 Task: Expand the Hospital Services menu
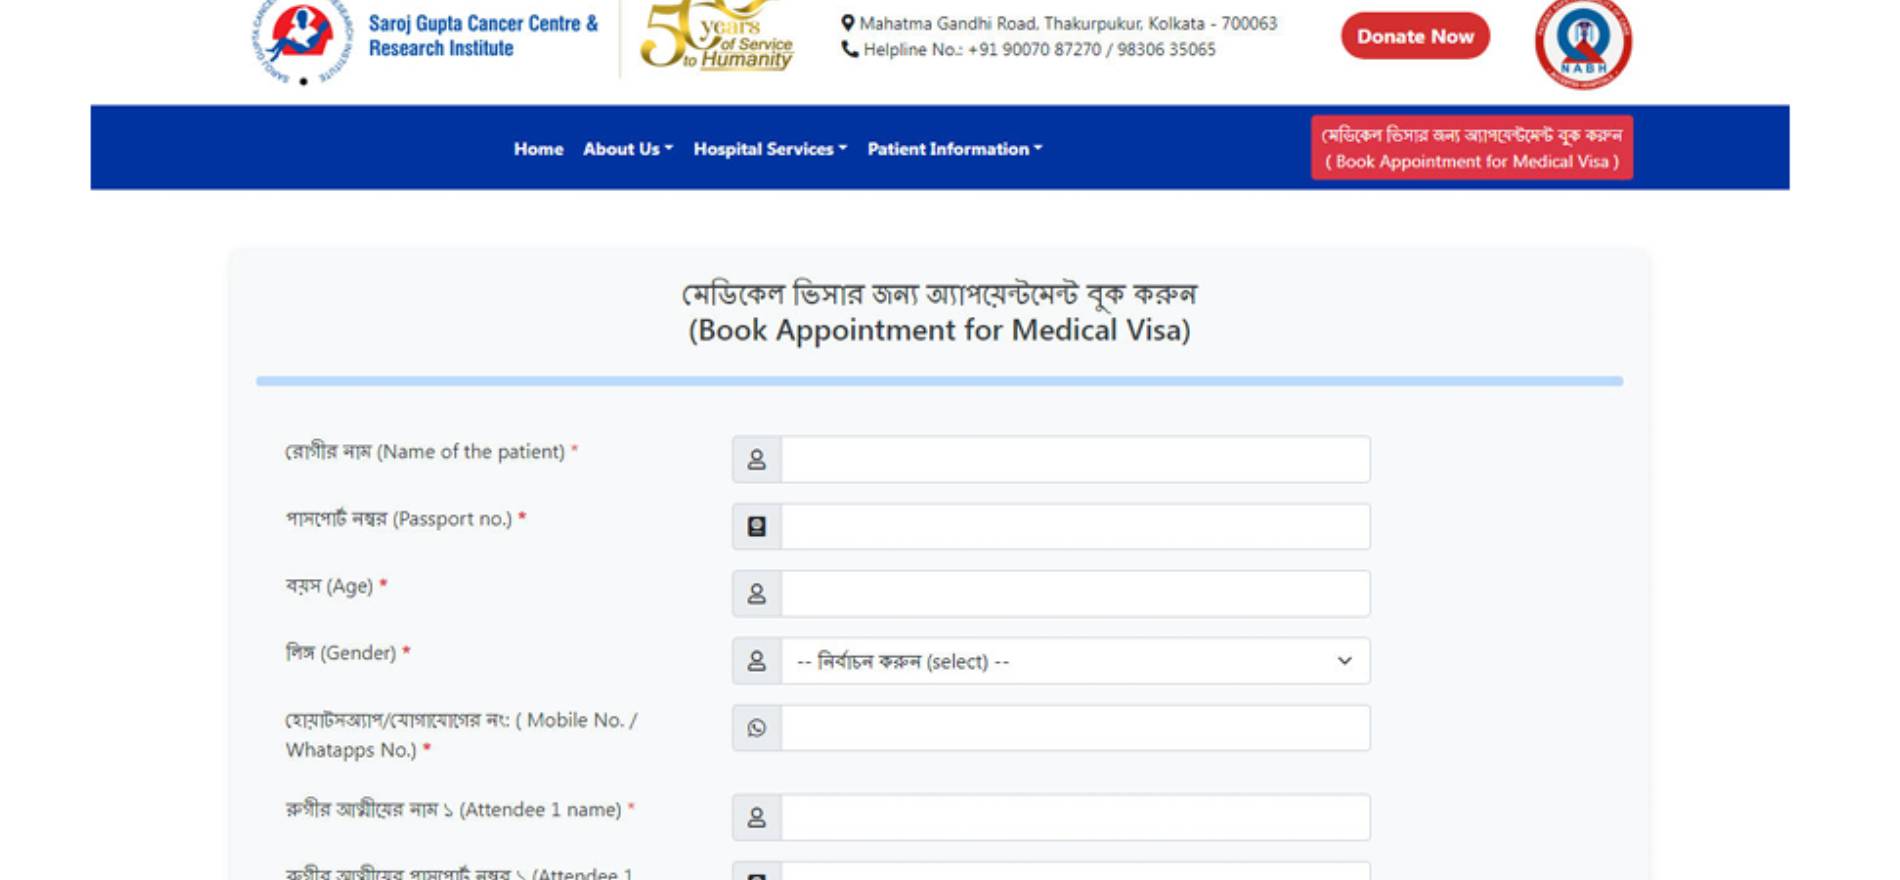(769, 149)
